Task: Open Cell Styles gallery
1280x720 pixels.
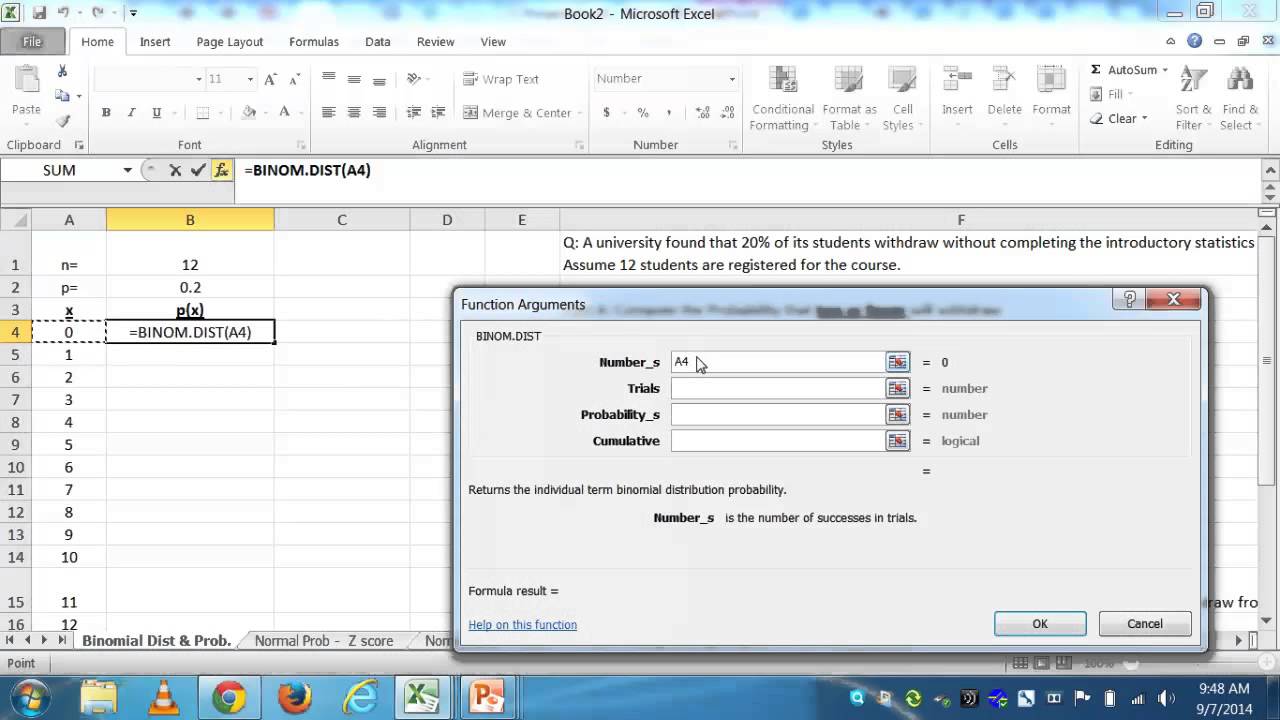Action: pos(902,98)
